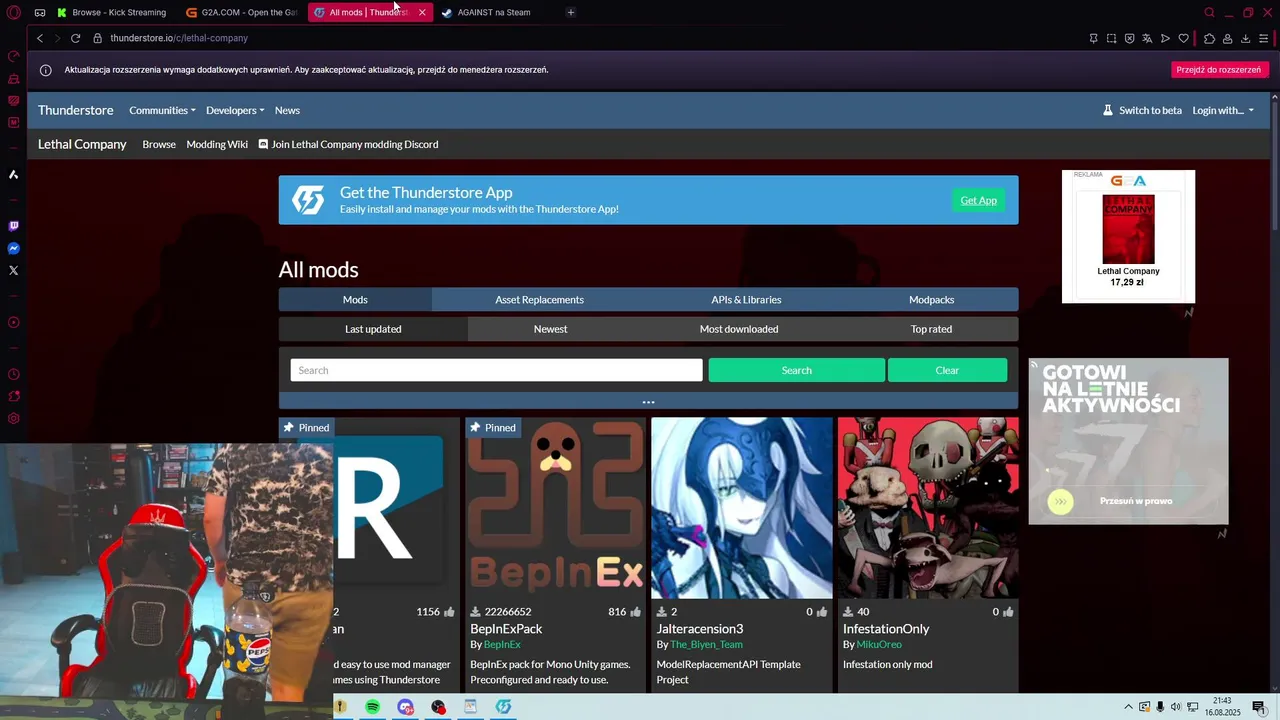Sort by Top rated
Viewport: 1280px width, 720px height.
[931, 328]
